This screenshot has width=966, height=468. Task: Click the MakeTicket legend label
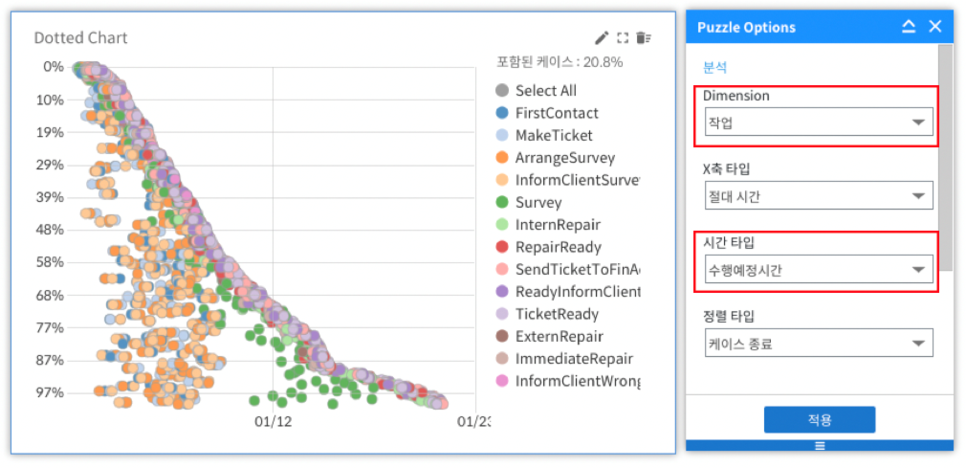click(x=553, y=135)
